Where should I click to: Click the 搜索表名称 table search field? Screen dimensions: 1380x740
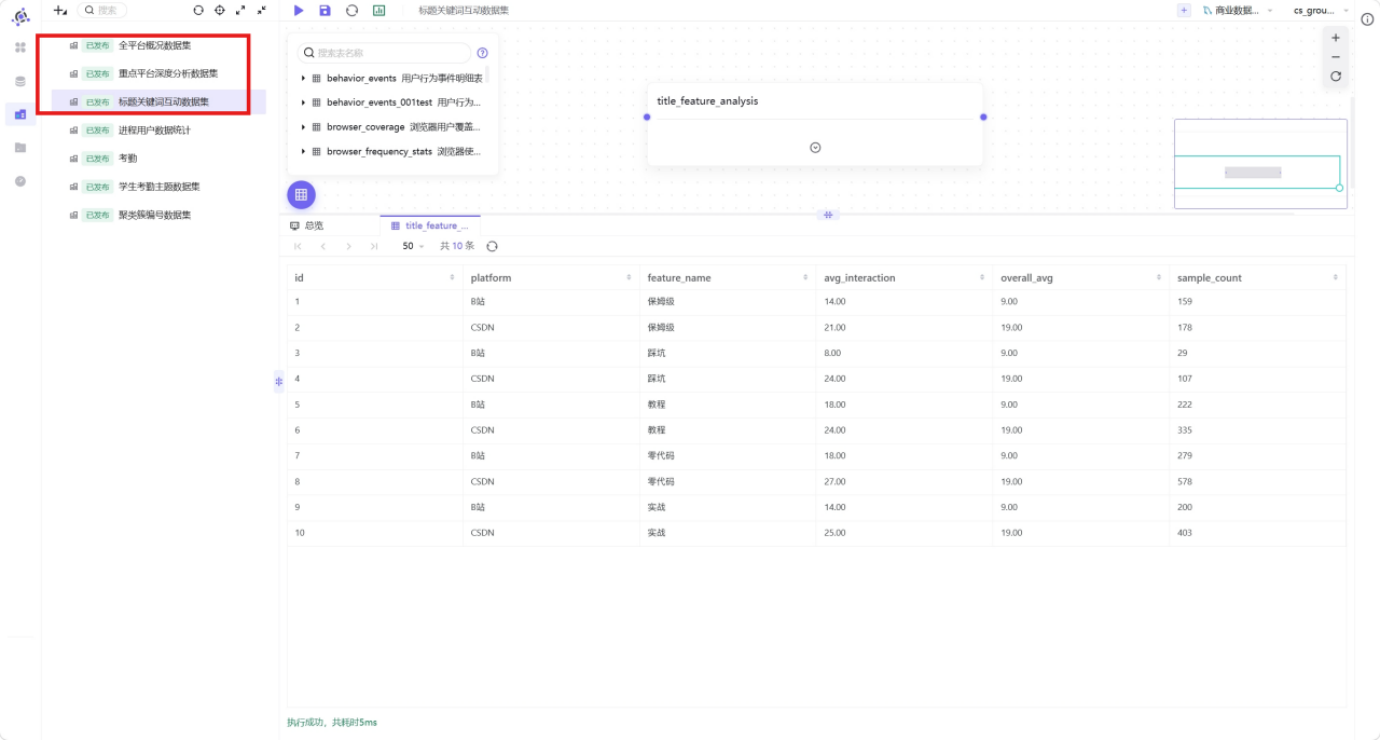[384, 53]
